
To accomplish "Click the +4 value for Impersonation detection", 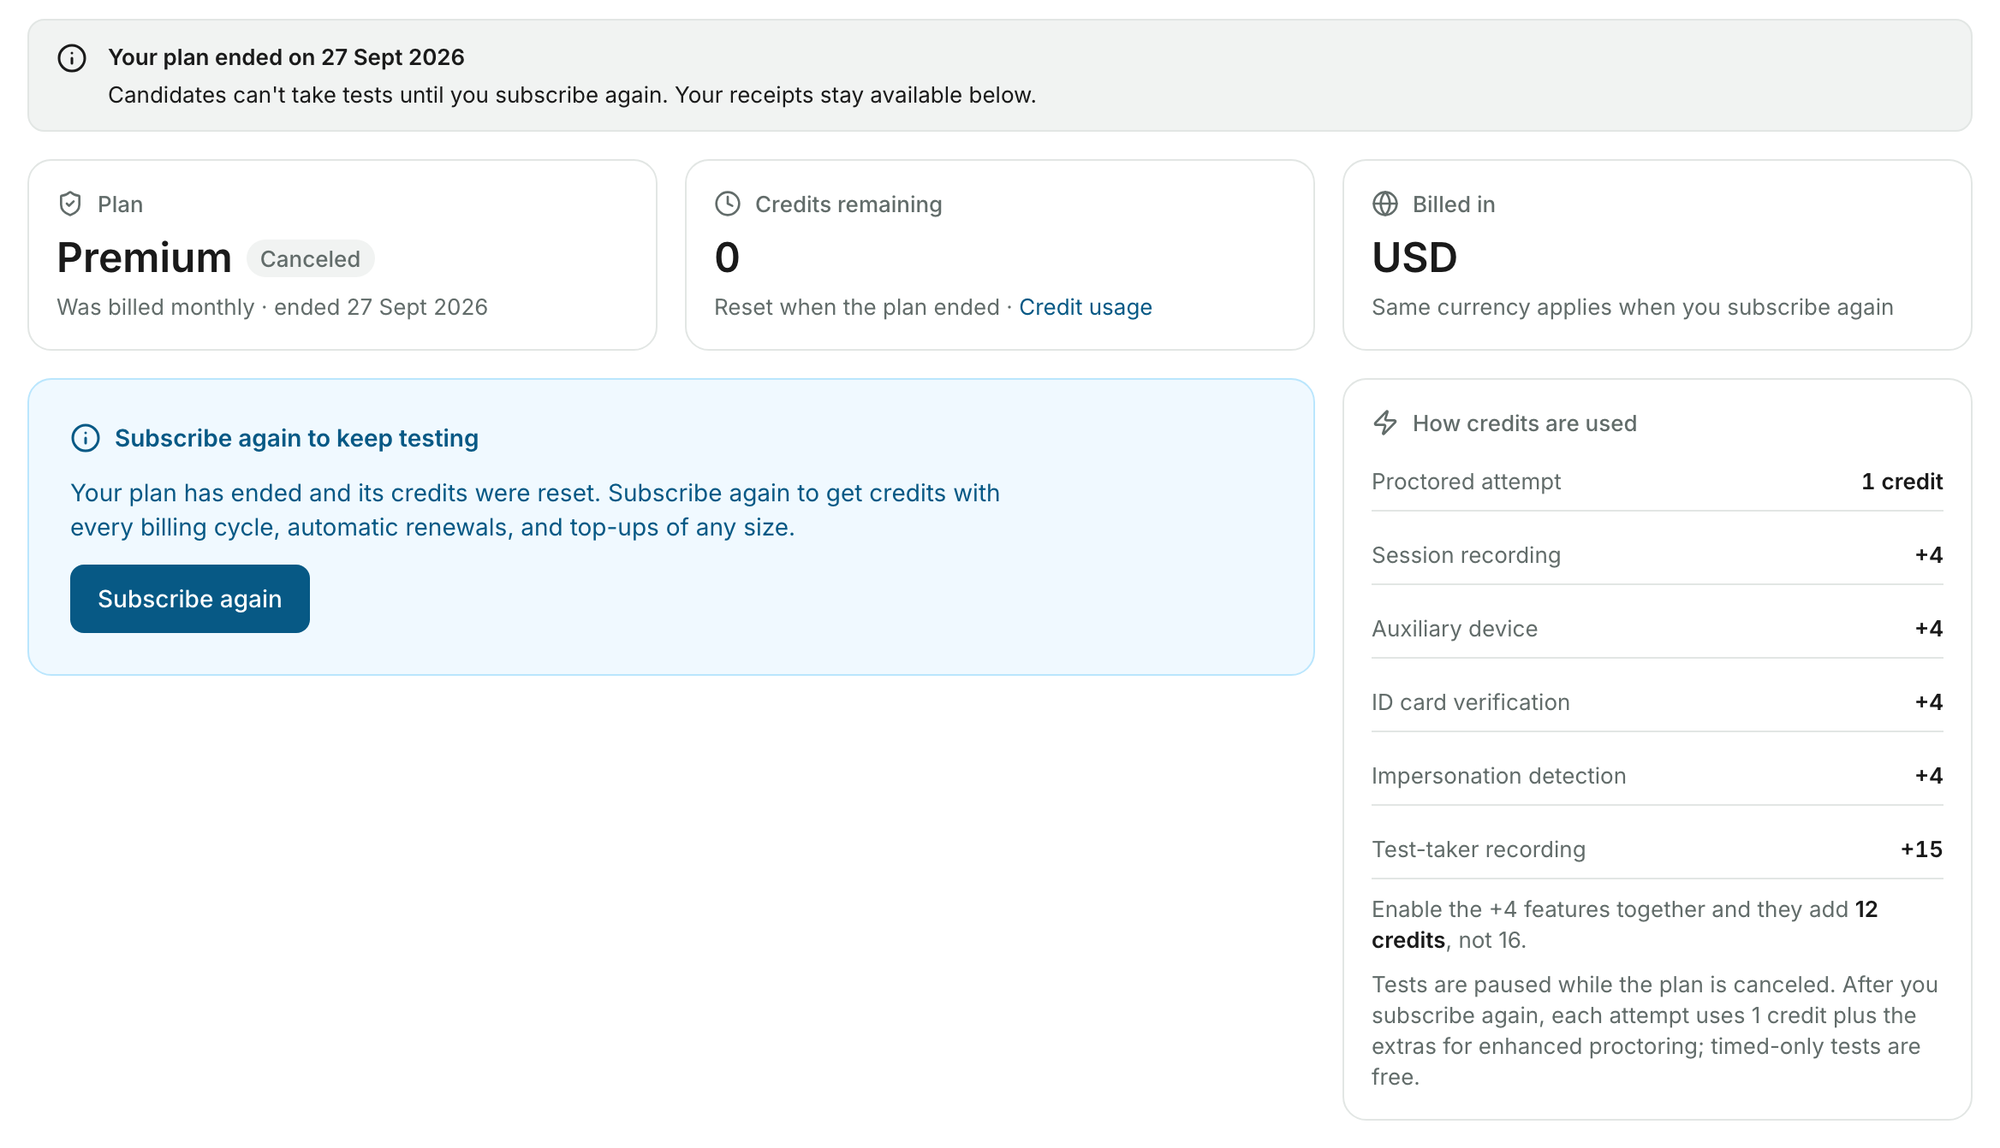I will (x=1928, y=776).
